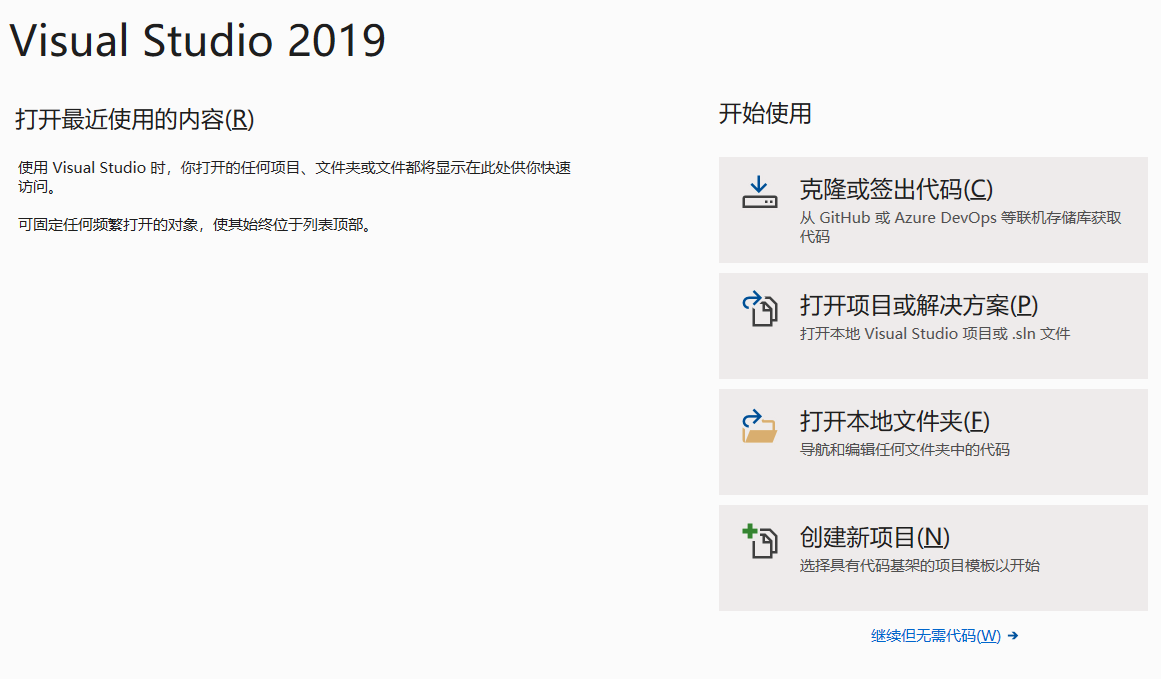Screen dimensions: 1161x679
Task: Click the open local folder icon
Action: 759,425
